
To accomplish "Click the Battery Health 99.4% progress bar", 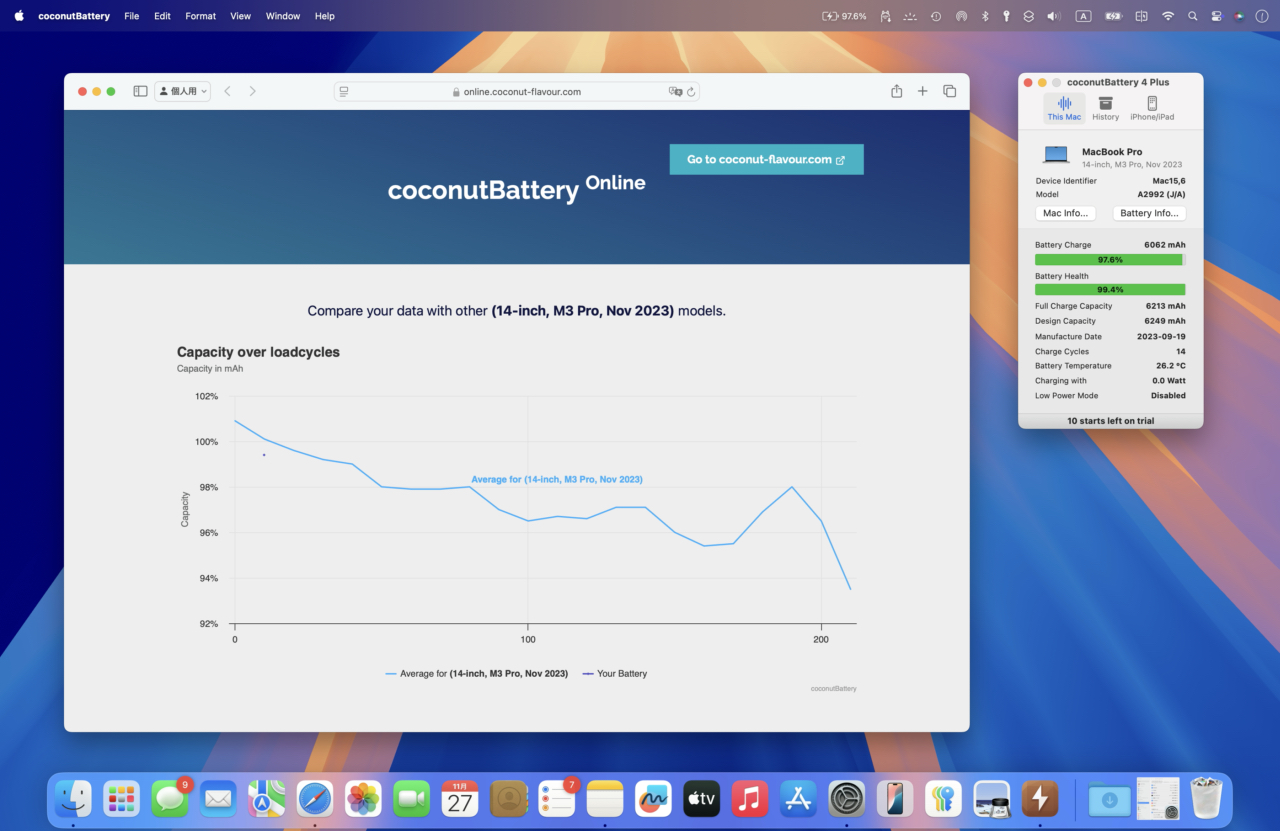I will [1110, 289].
